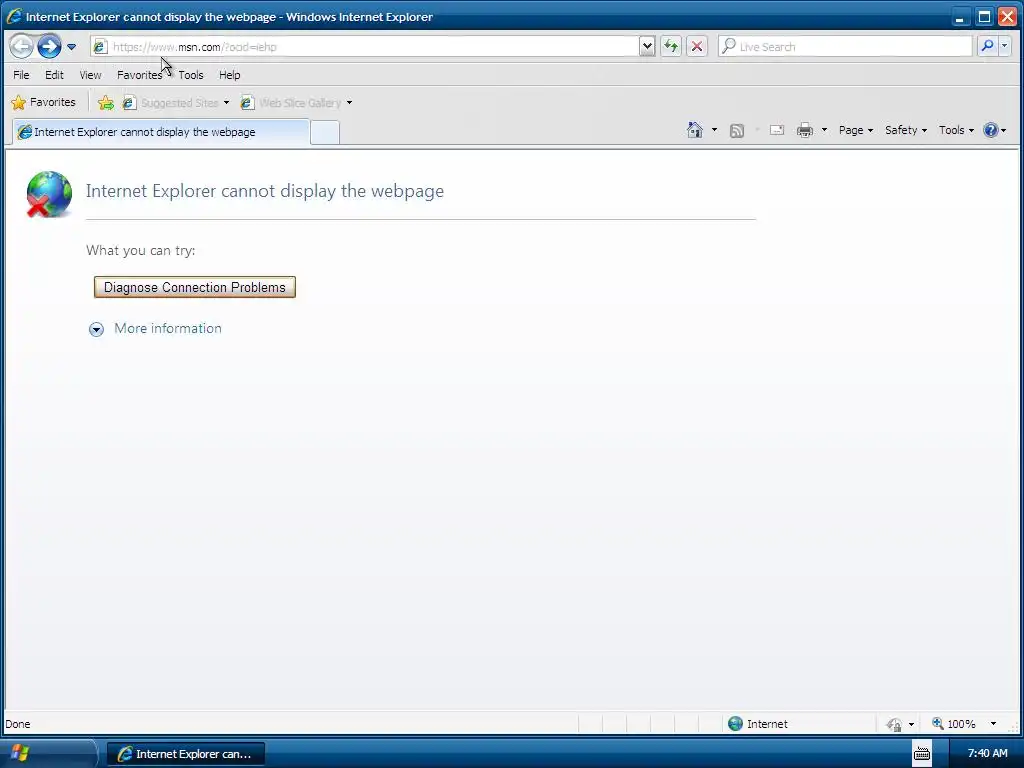Click the Read Mail icon
1024x768 pixels.
(776, 130)
